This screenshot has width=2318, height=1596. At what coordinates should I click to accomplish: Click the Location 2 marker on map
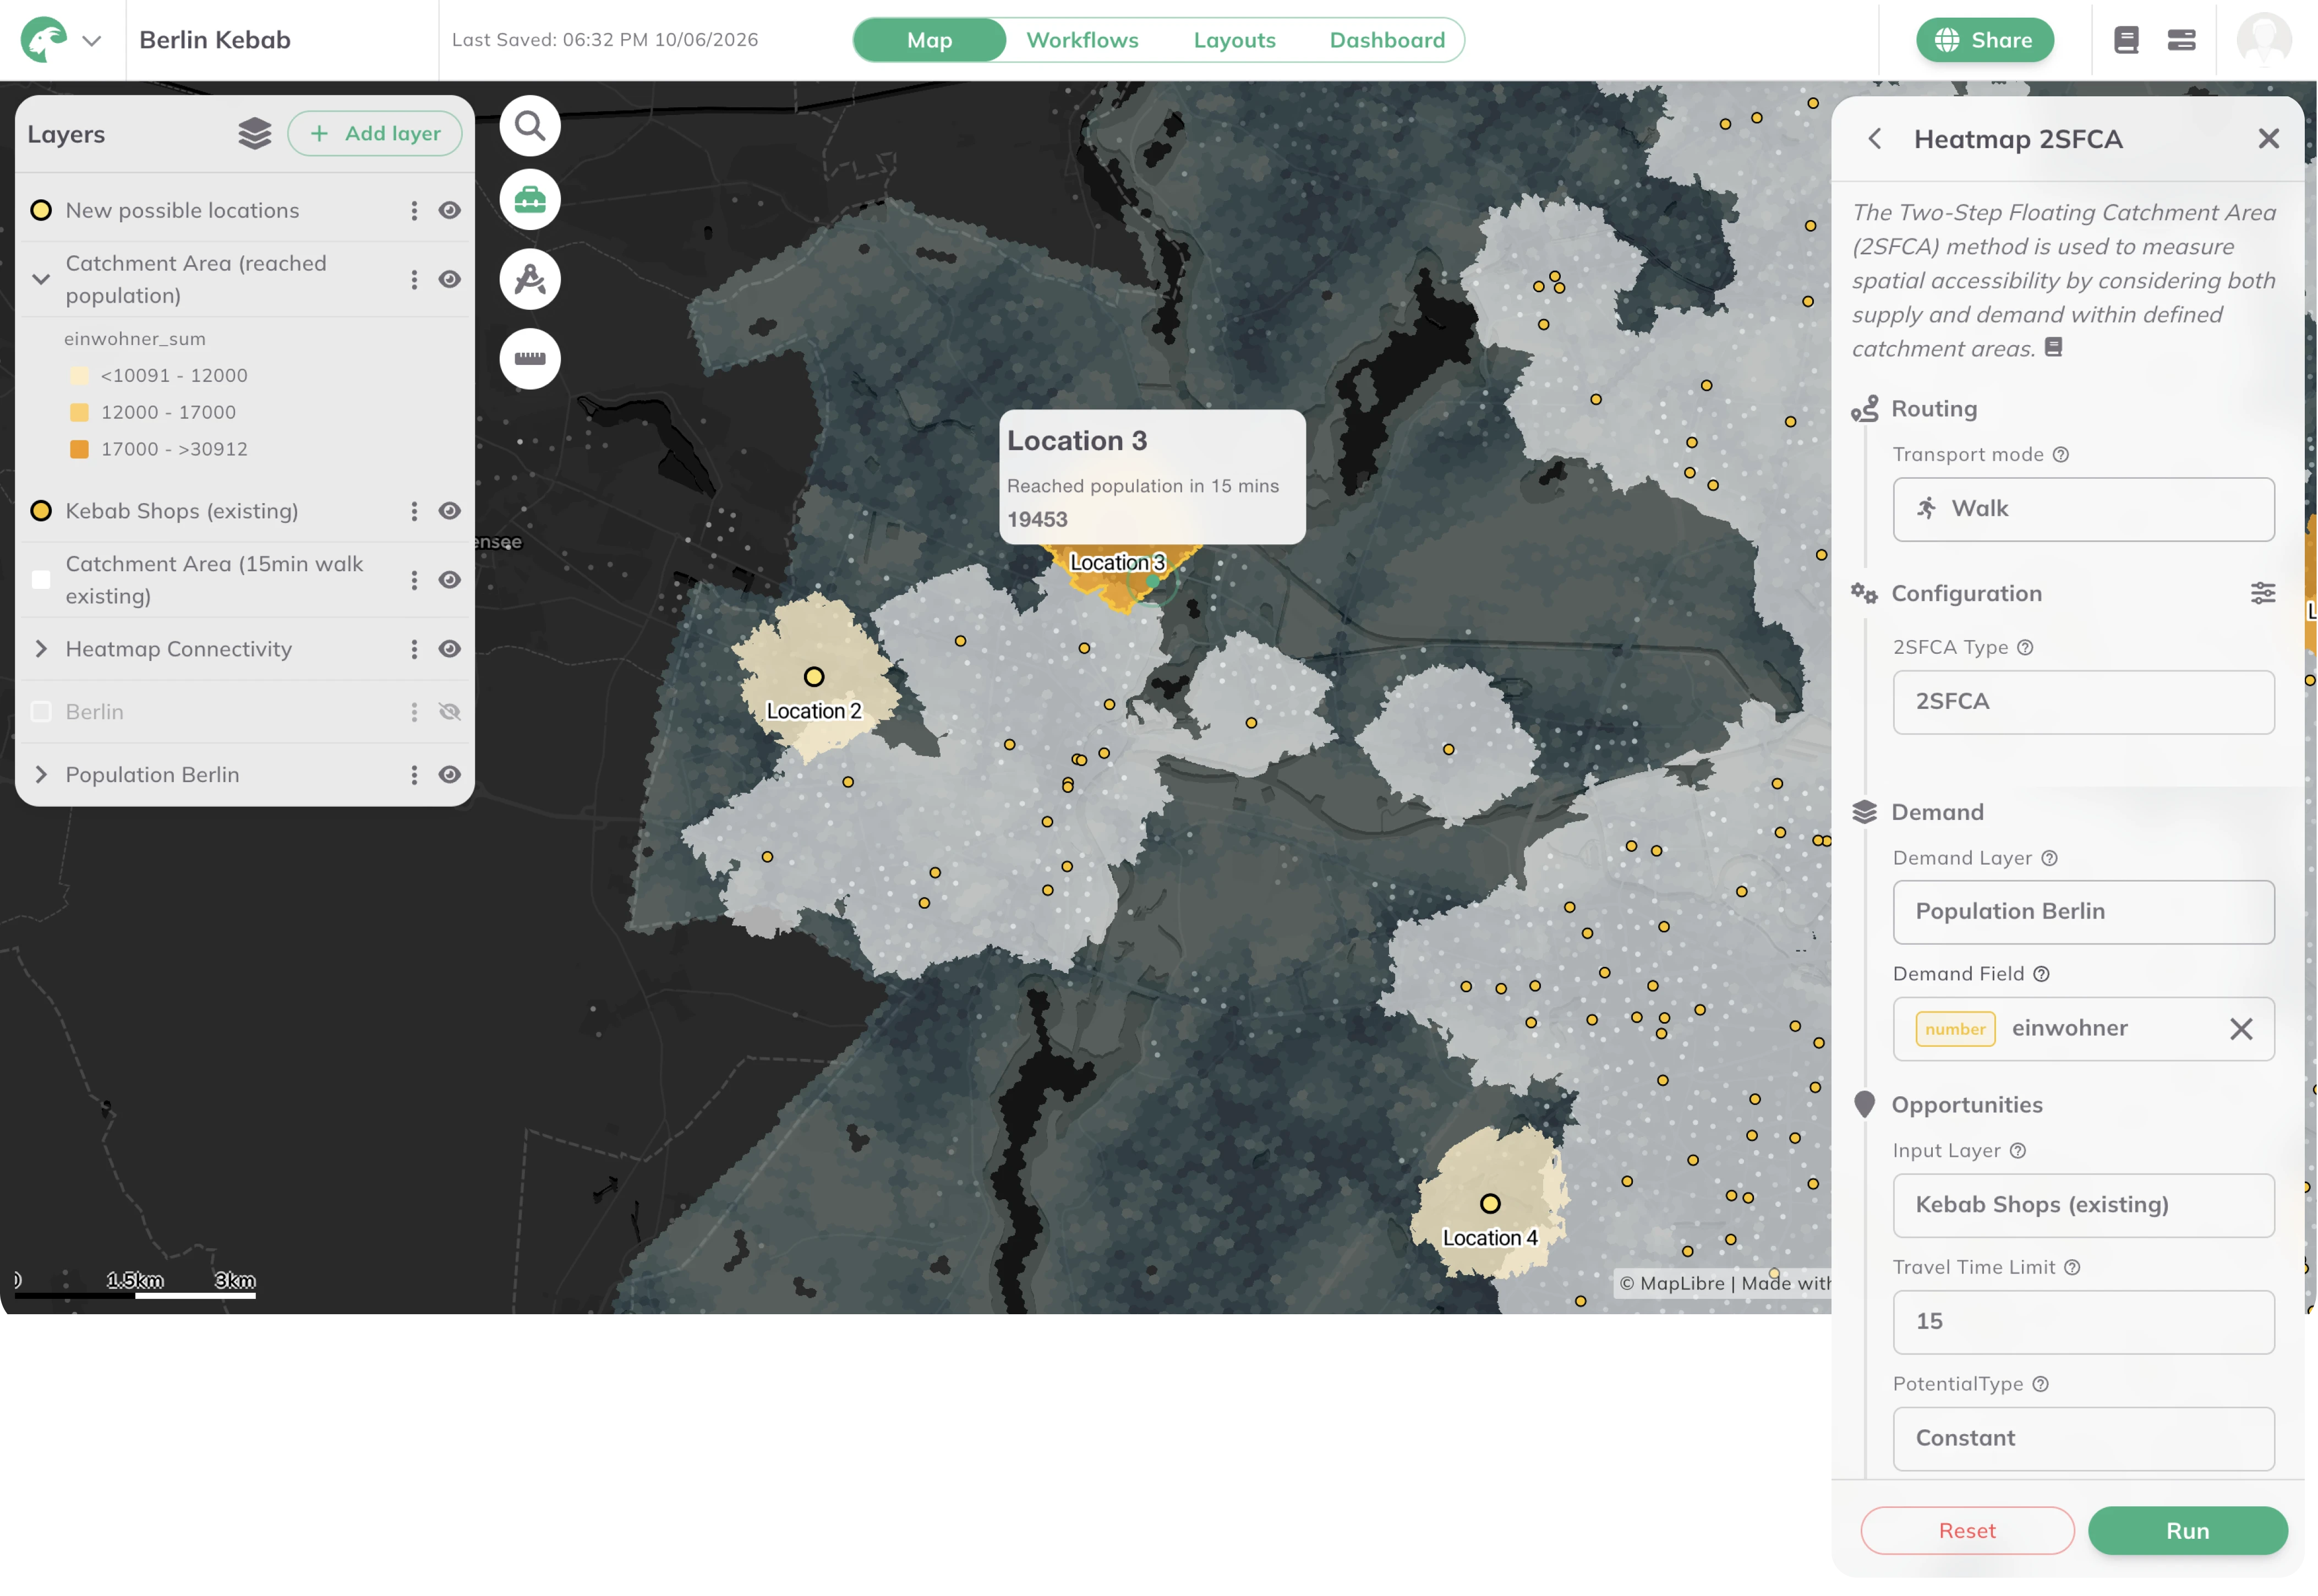[x=814, y=678]
